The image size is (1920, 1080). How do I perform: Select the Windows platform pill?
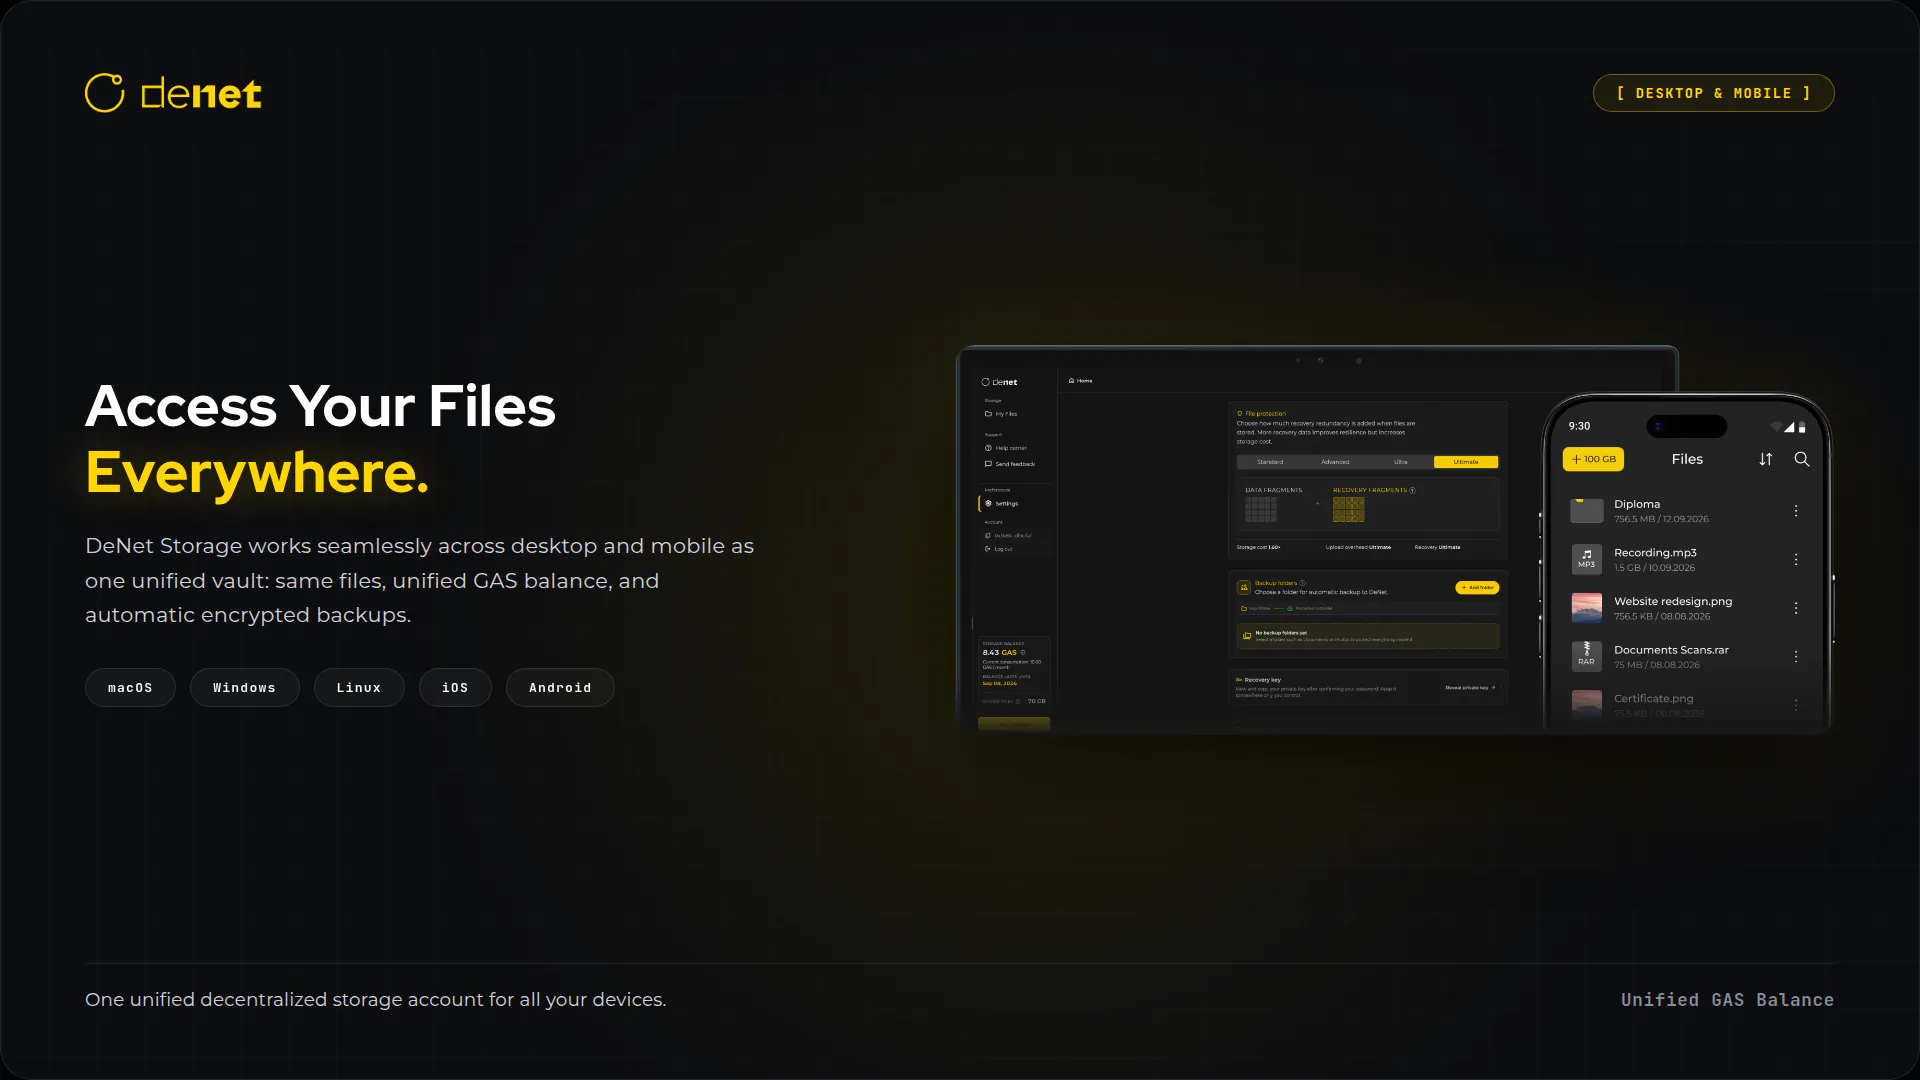coord(244,688)
